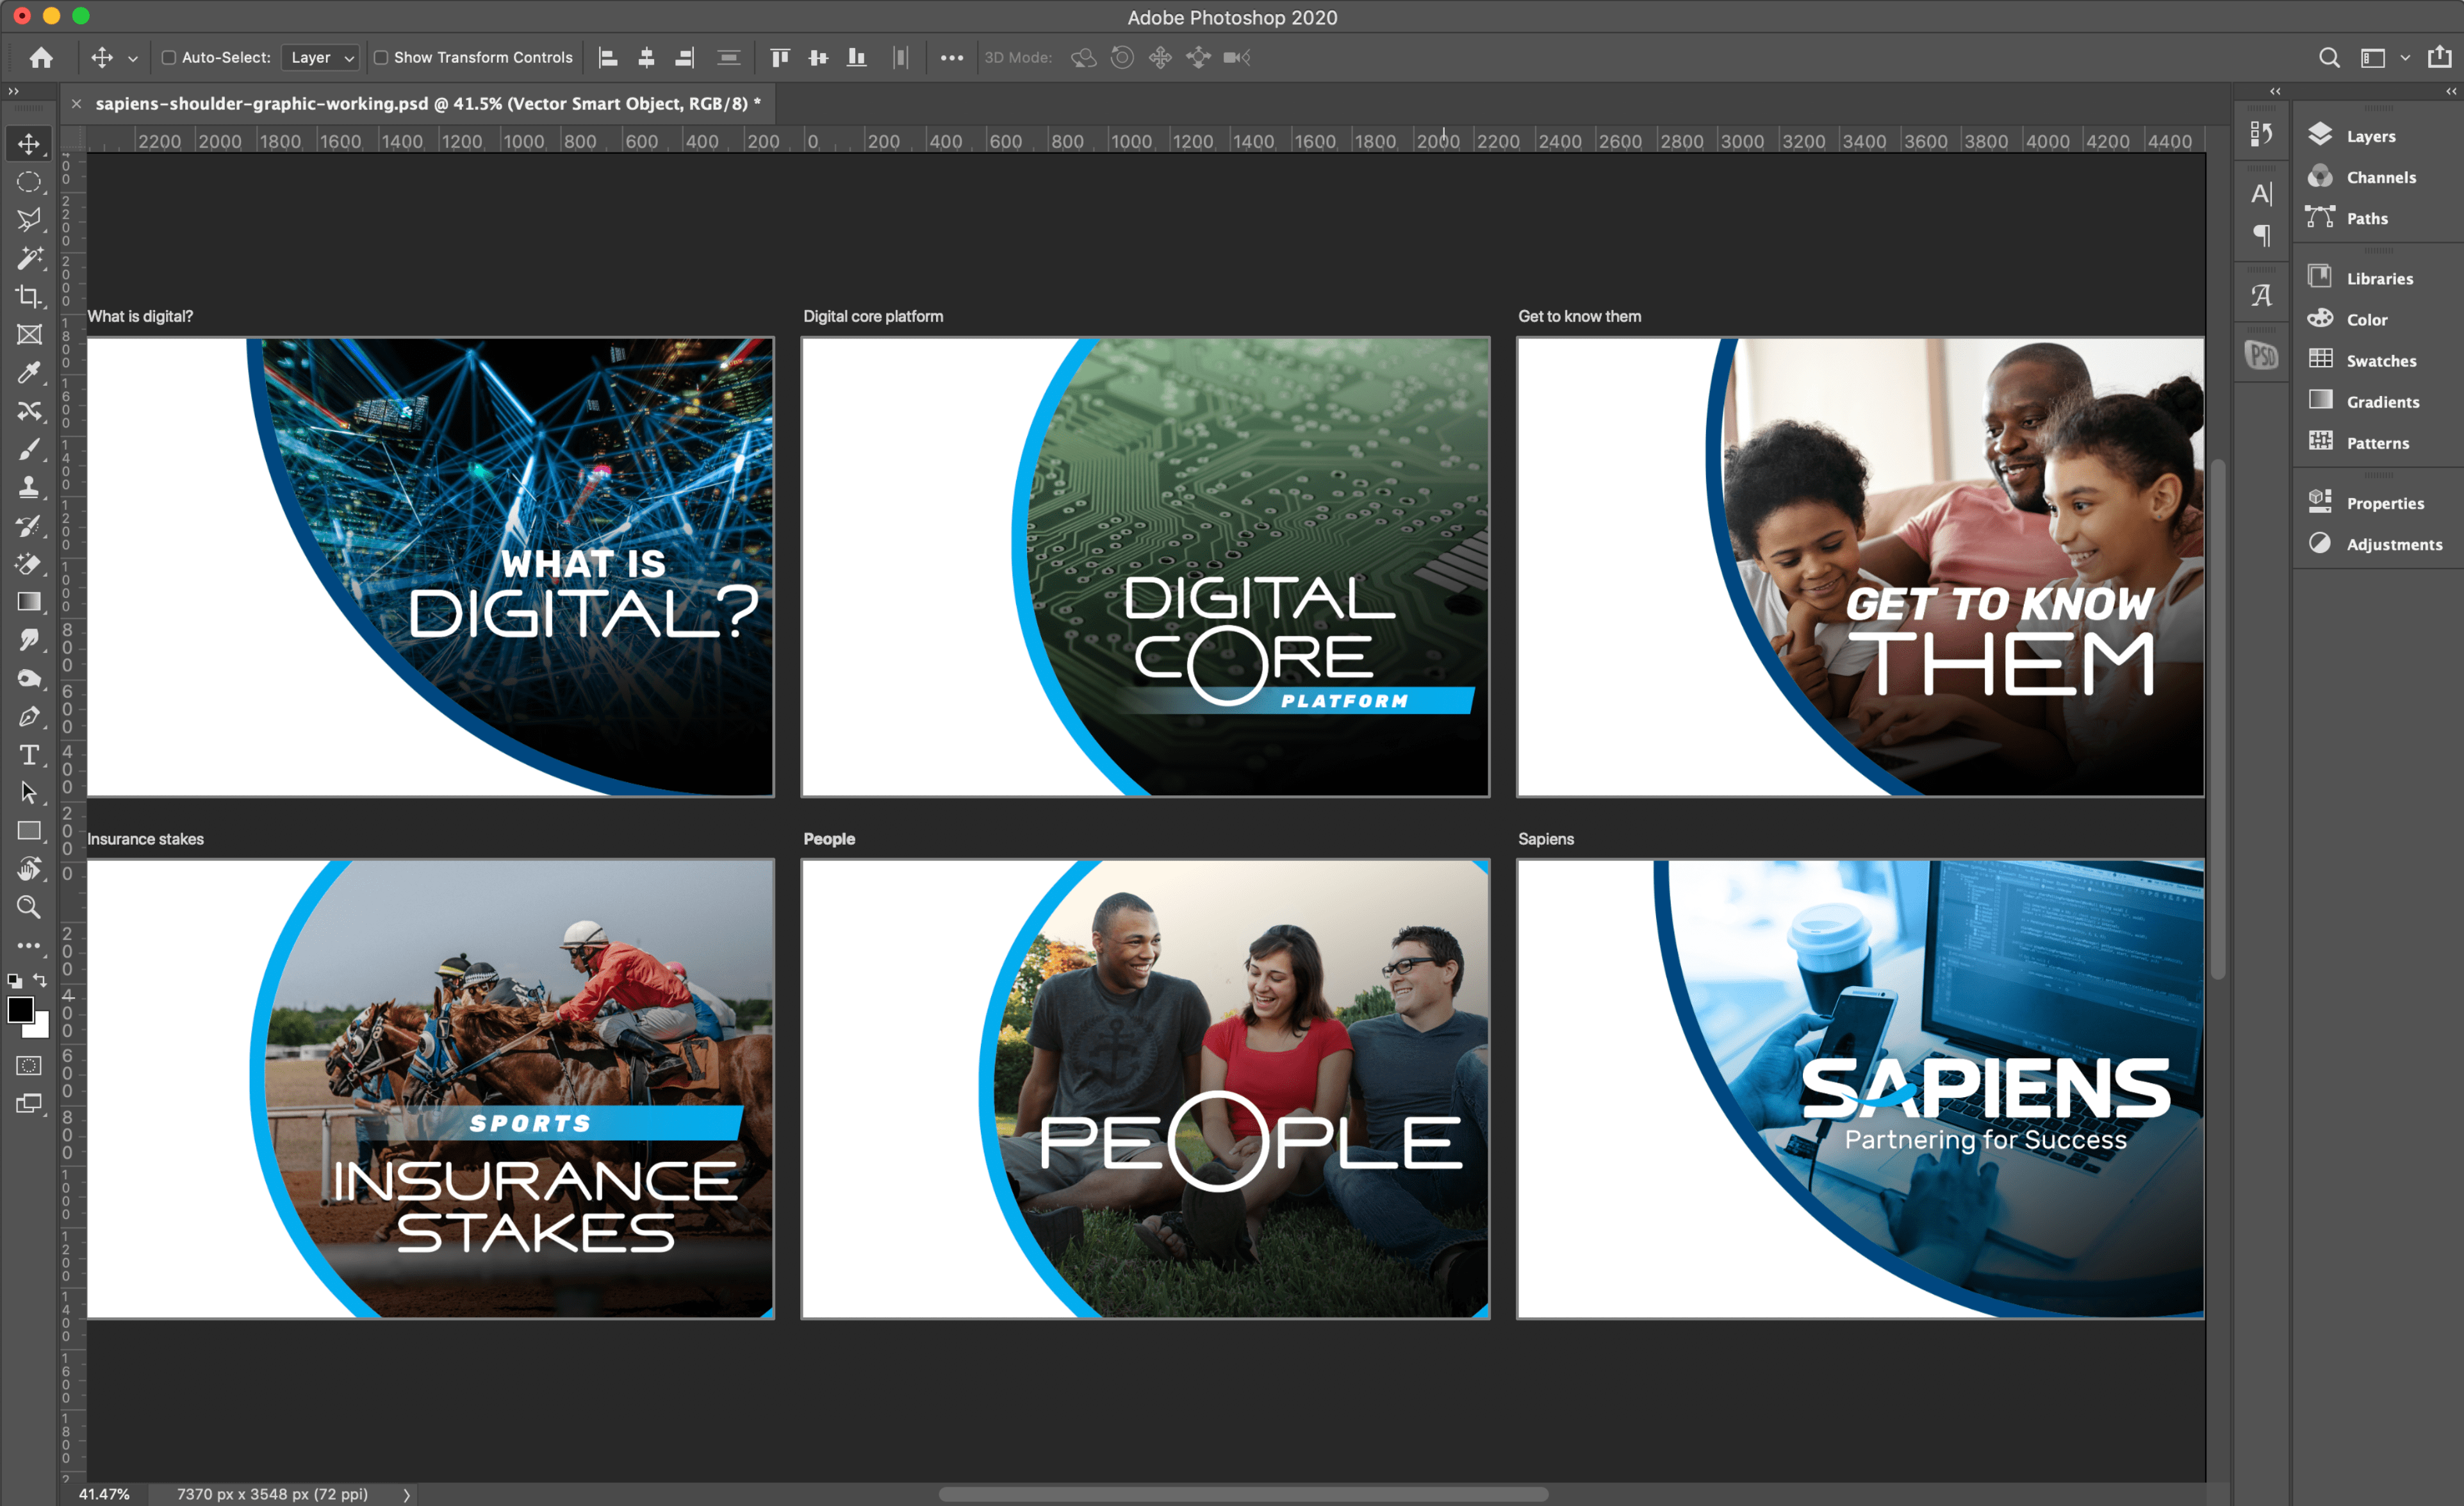Screen dimensions: 2464x1506
Task: Open the status bar info arrow
Action: 407,1495
